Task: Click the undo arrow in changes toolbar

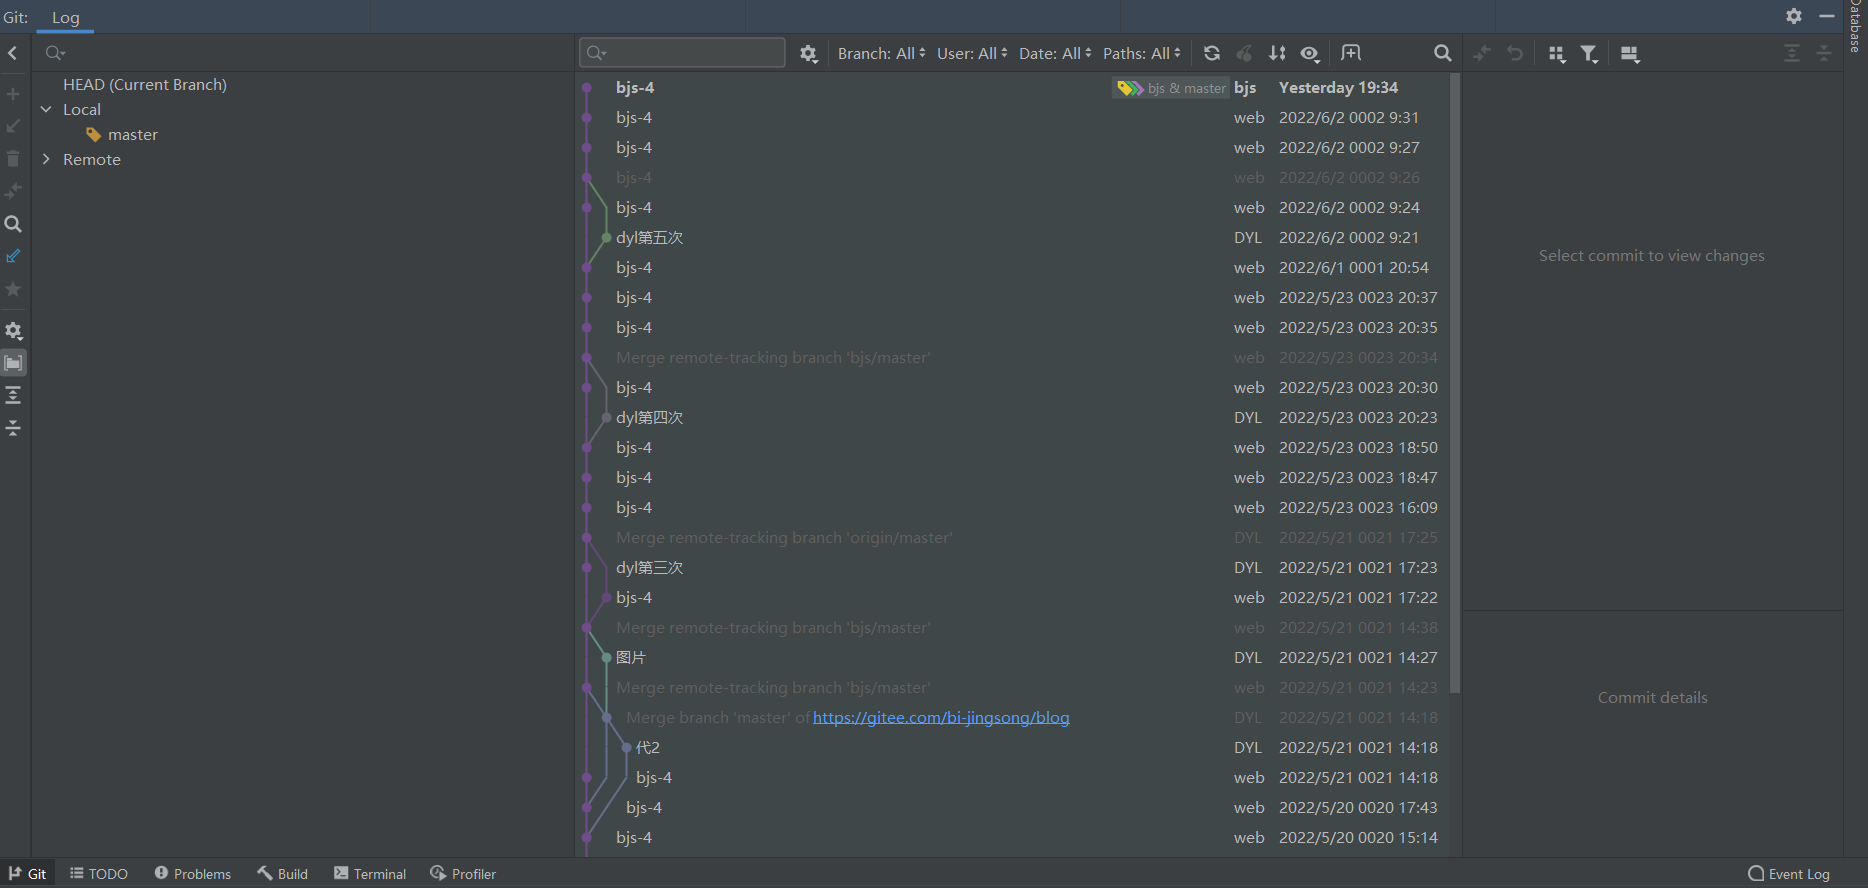Action: click(1515, 53)
